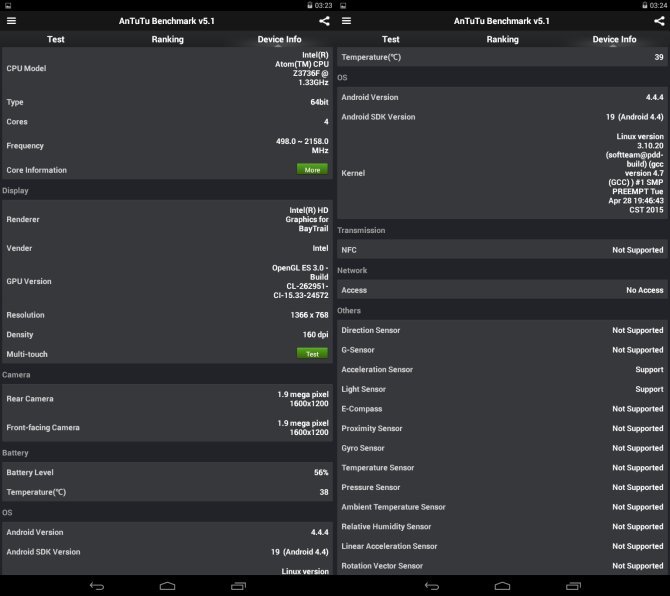670x596 pixels.
Task: Select the Gyro Sensor row
Action: (502, 448)
